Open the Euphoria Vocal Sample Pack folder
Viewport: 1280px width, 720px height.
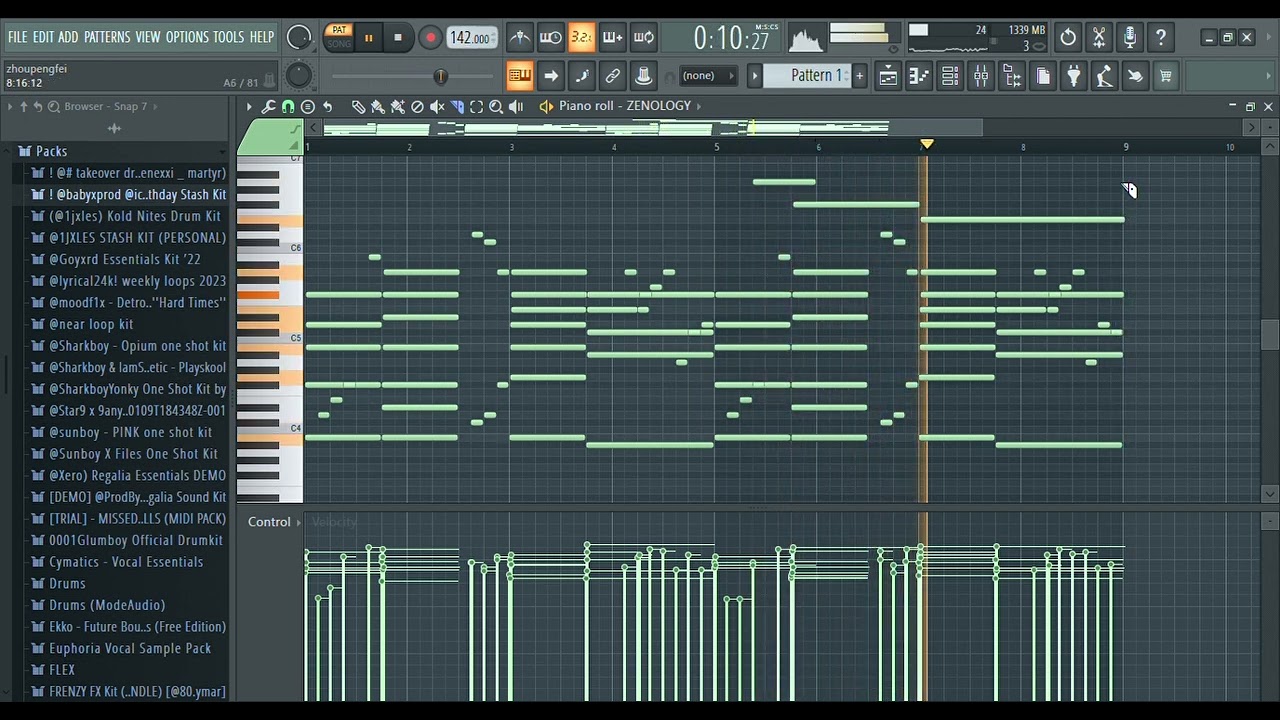click(130, 648)
